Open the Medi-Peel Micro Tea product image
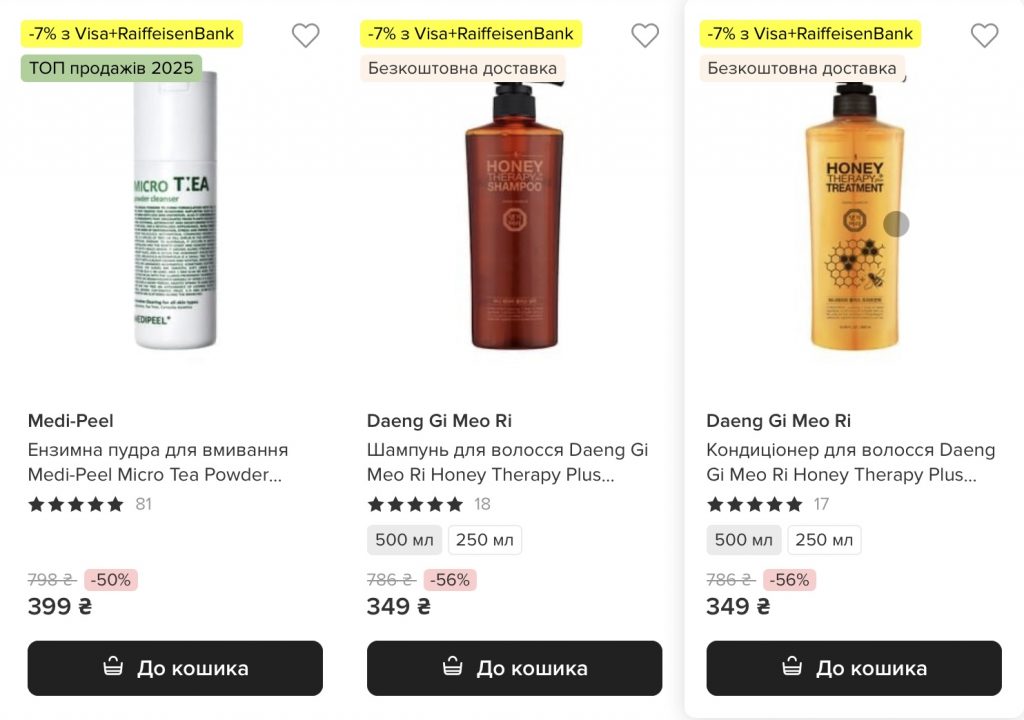Viewport: 1024px width, 720px height. (x=175, y=215)
